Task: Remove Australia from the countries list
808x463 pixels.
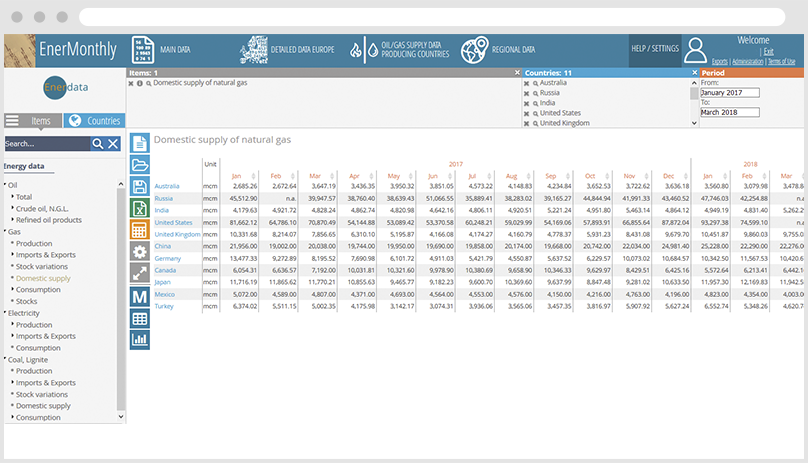Action: coord(527,83)
